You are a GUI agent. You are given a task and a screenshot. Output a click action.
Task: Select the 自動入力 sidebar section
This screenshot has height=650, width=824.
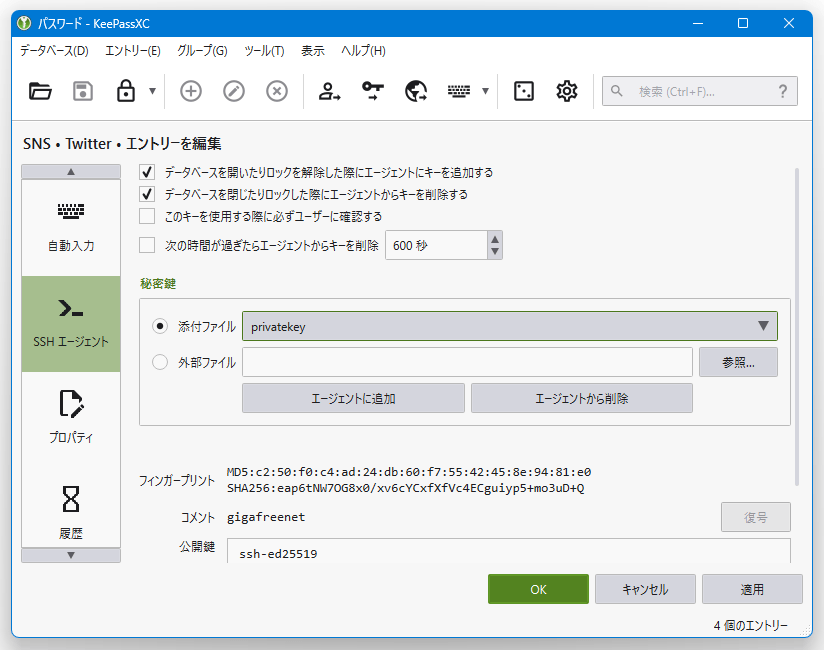pos(71,228)
